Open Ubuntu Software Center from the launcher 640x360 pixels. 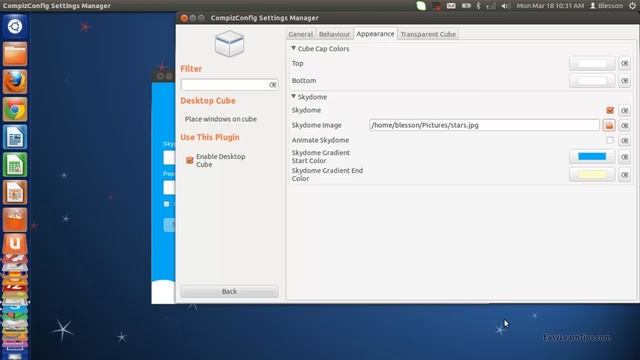[15, 220]
